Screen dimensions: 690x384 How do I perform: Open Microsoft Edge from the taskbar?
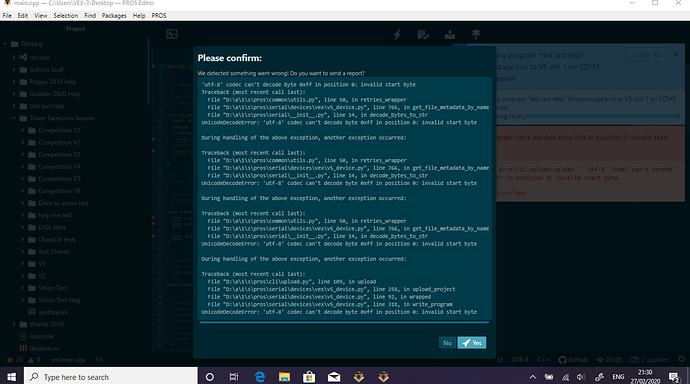(x=260, y=377)
